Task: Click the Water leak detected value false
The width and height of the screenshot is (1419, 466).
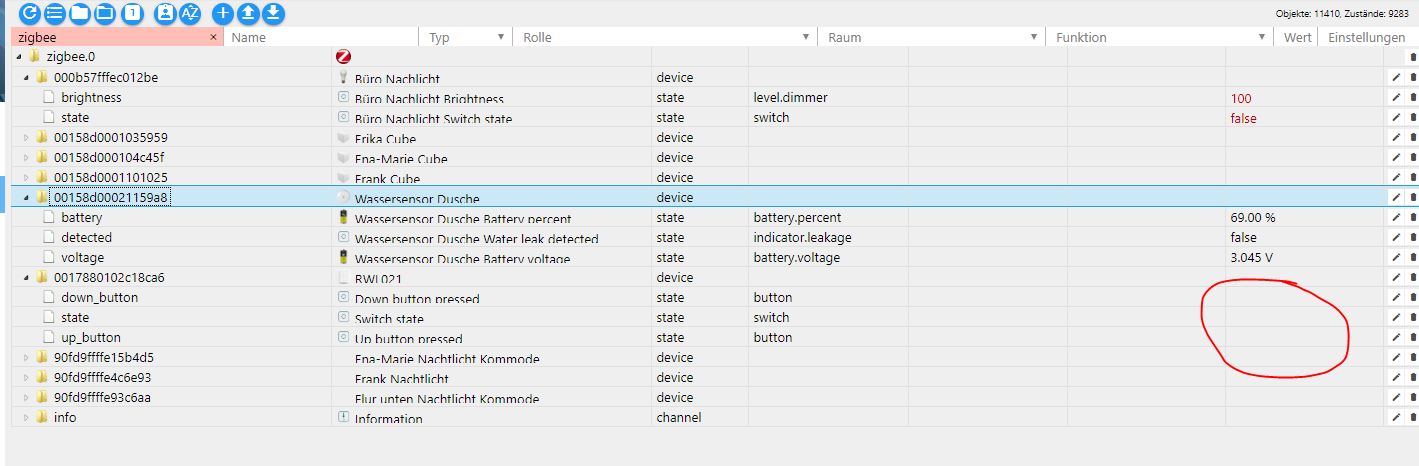Action: click(1244, 238)
